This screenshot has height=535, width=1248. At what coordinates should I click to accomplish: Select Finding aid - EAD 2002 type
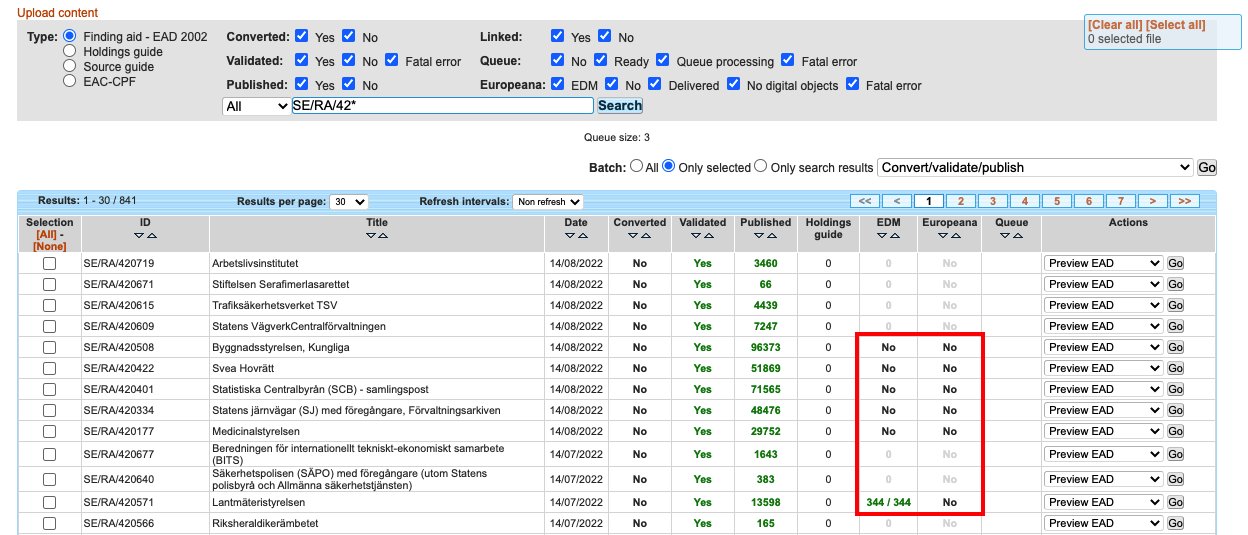tap(70, 36)
